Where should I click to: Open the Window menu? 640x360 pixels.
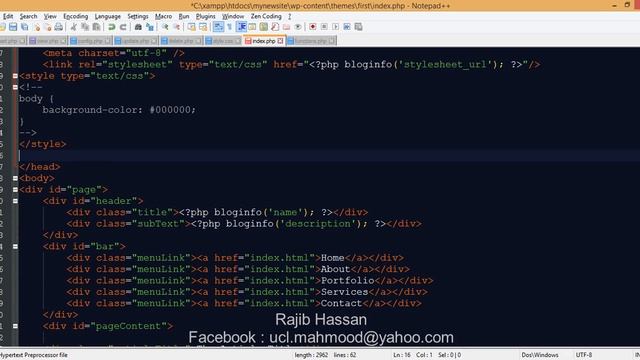click(x=233, y=16)
